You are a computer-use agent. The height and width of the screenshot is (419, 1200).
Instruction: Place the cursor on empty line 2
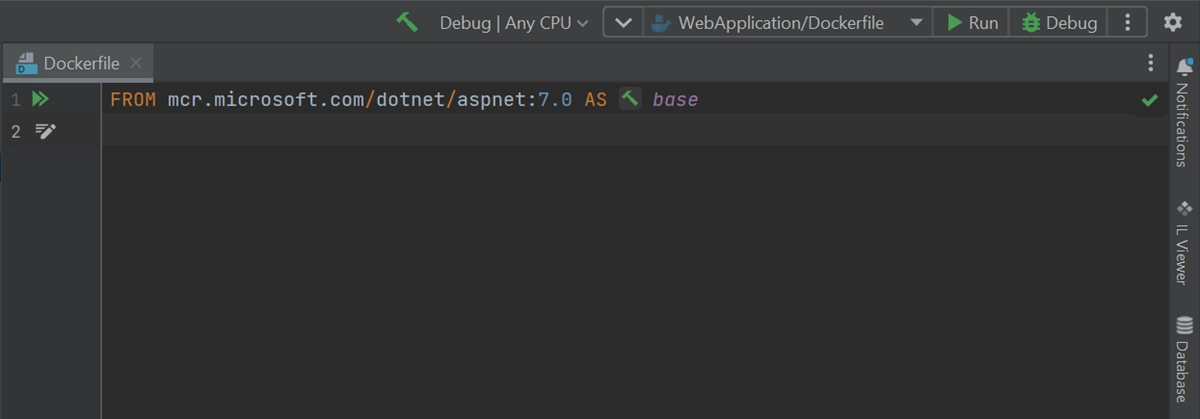click(x=634, y=131)
